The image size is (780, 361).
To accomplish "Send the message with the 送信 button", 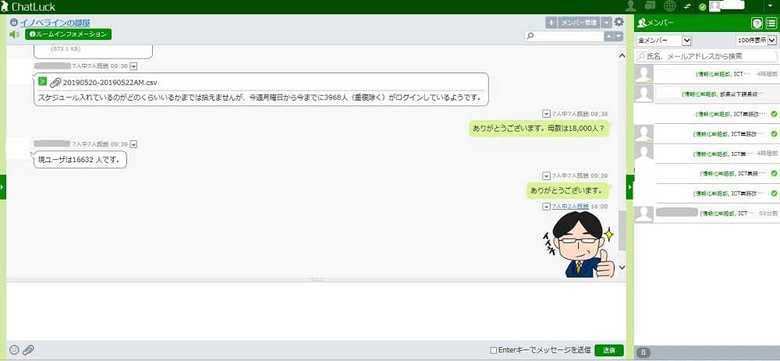I will coord(609,350).
